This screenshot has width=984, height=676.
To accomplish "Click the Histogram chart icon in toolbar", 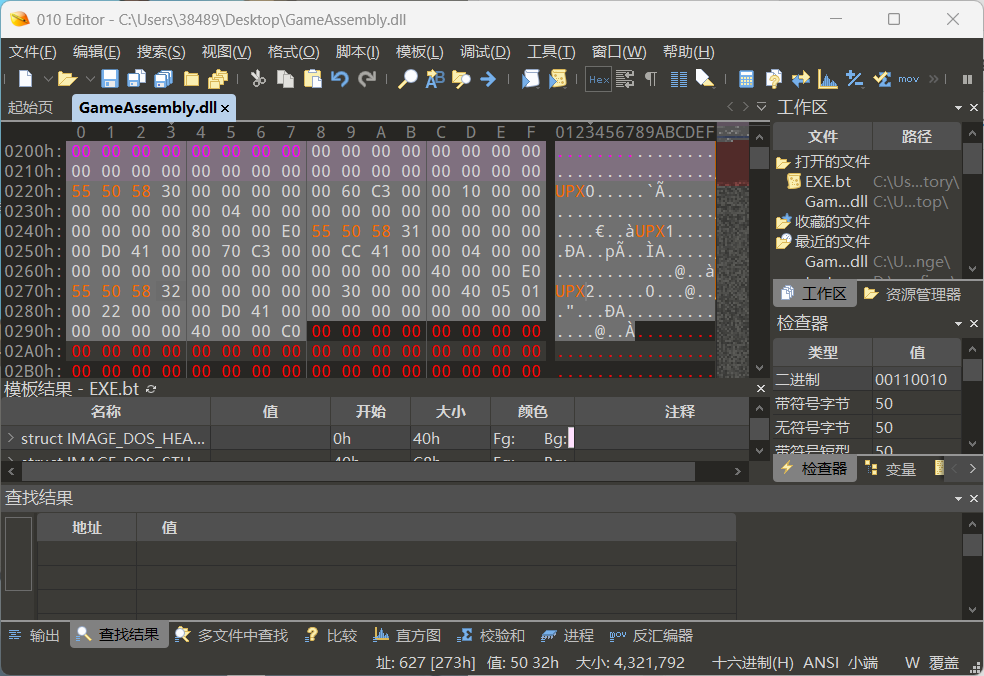I will [828, 78].
